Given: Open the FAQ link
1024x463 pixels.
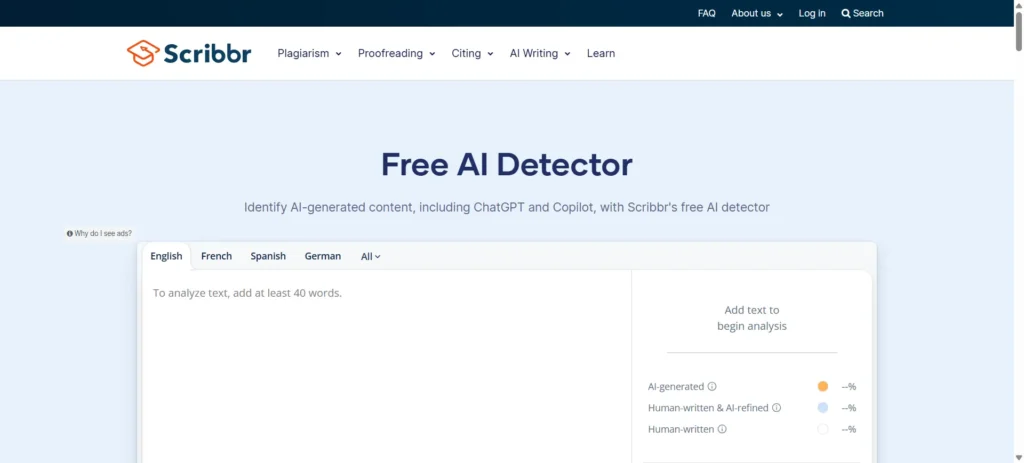Looking at the screenshot, I should point(707,13).
